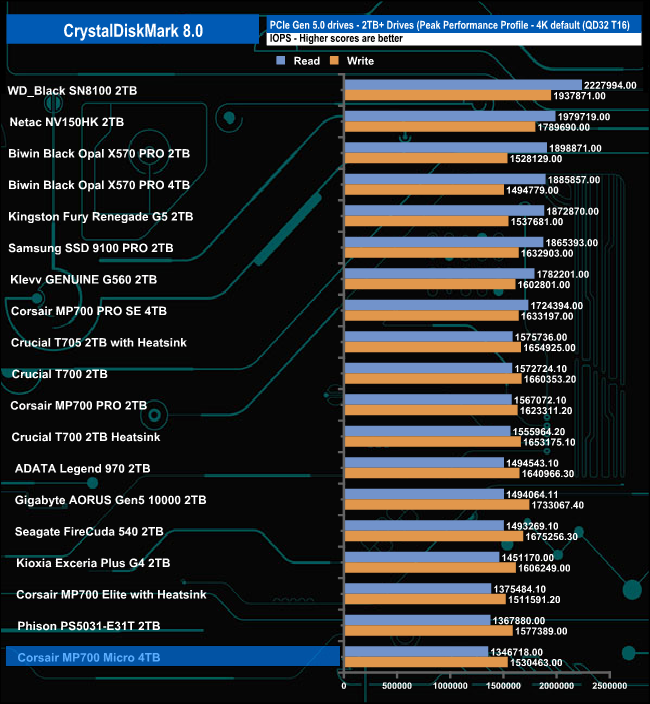
Task: Click the 1555964.20 read value
Action: pos(539,431)
